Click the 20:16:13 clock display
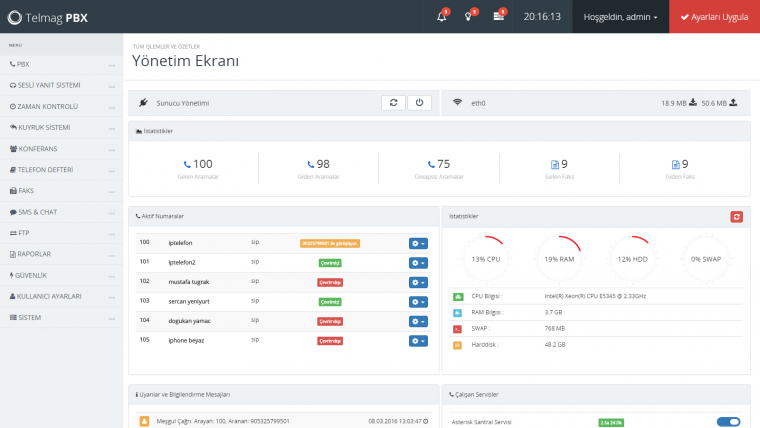The height and width of the screenshot is (428, 760). pos(542,17)
